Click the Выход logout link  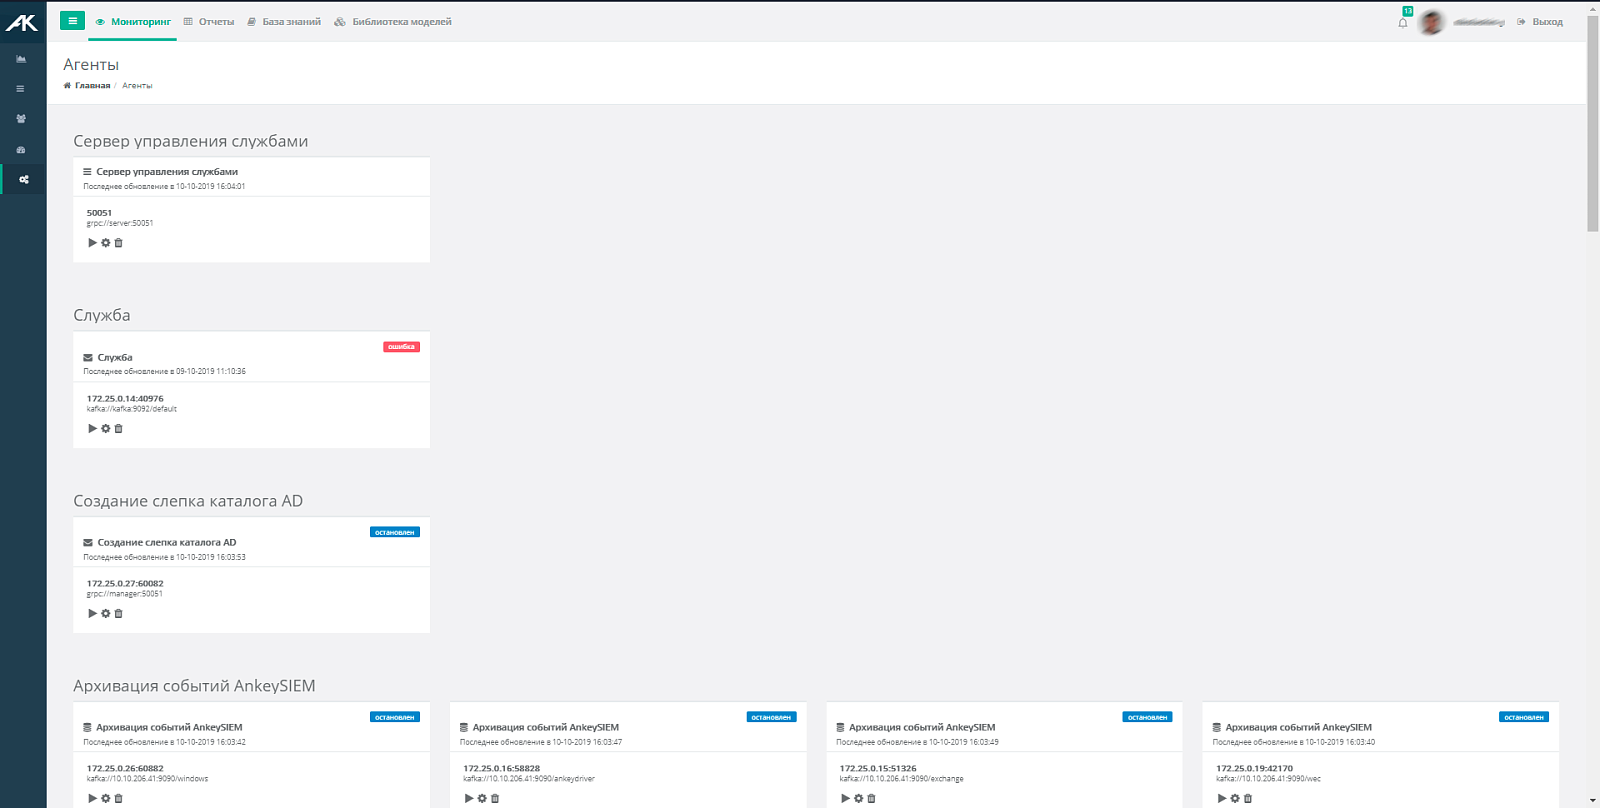(1540, 22)
